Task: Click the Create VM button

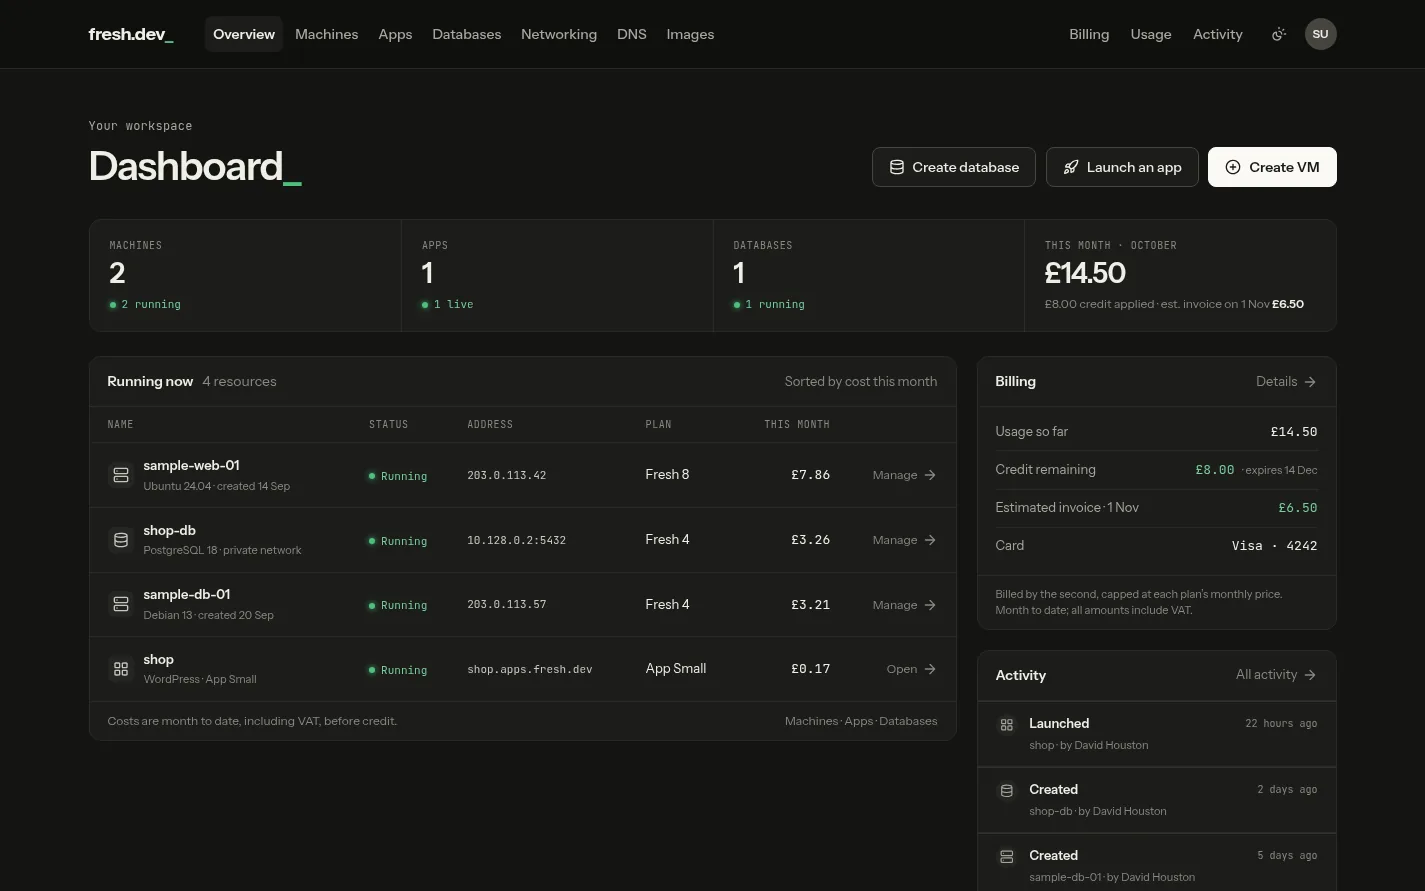Action: coord(1272,167)
